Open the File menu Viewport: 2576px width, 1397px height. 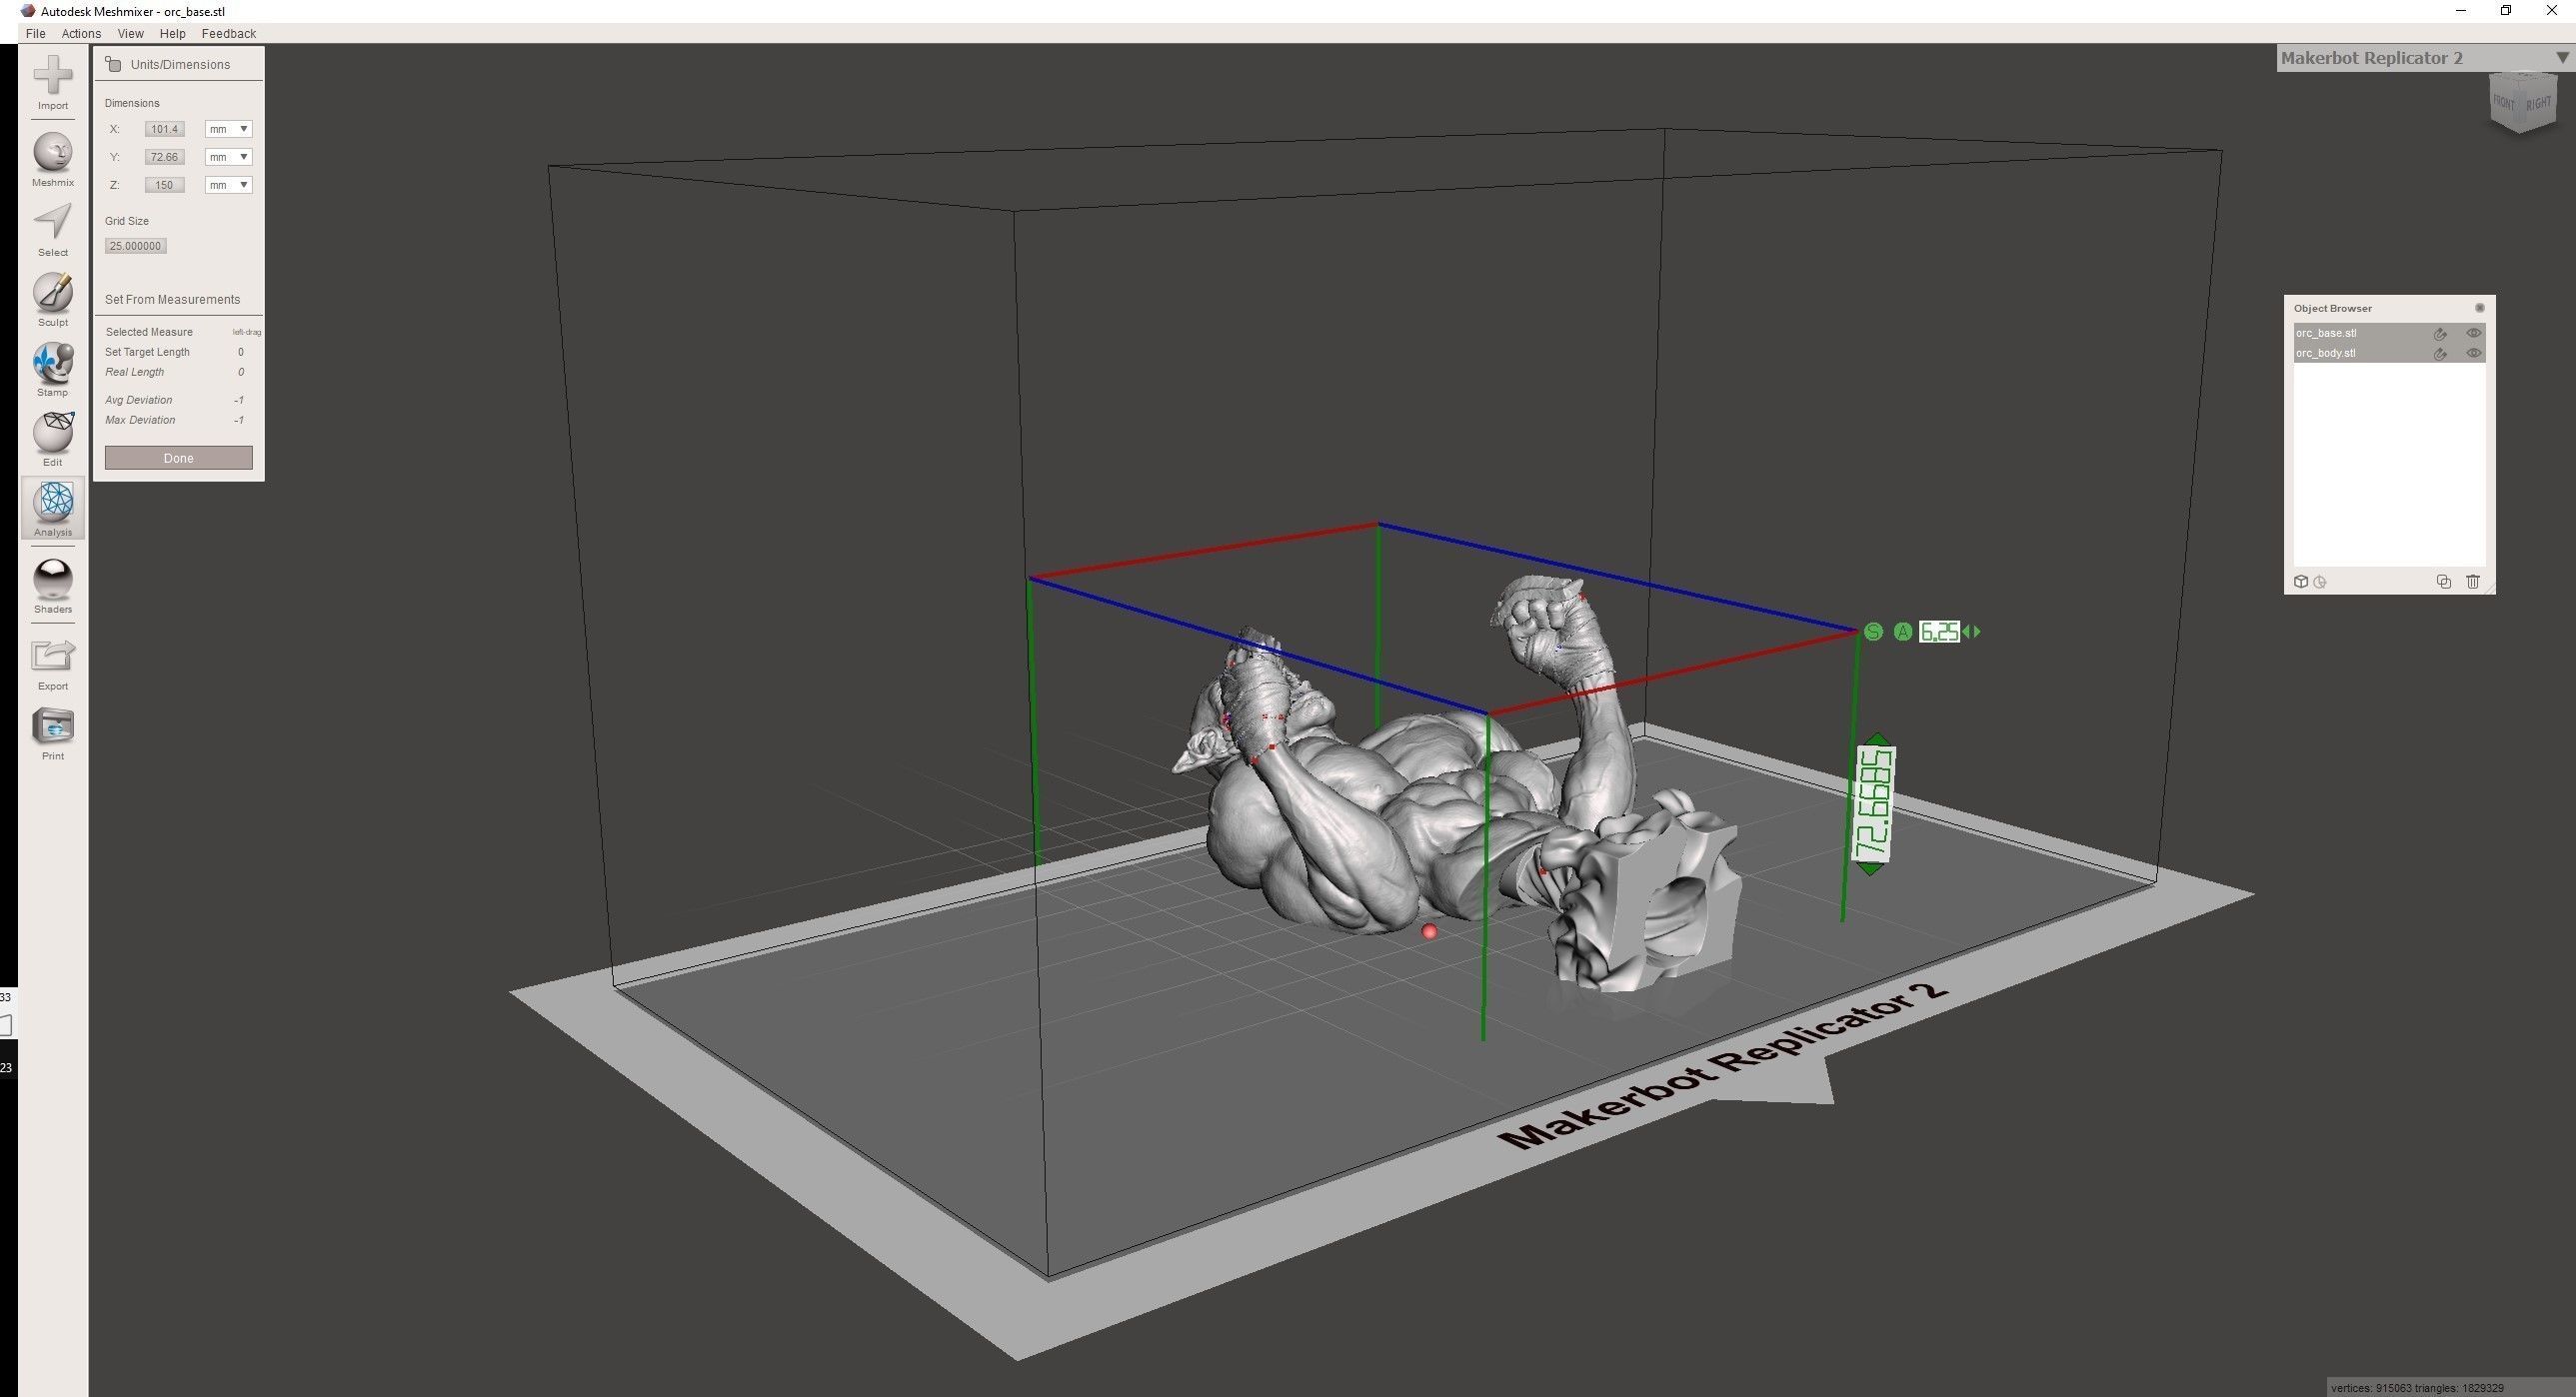pyautogui.click(x=35, y=33)
